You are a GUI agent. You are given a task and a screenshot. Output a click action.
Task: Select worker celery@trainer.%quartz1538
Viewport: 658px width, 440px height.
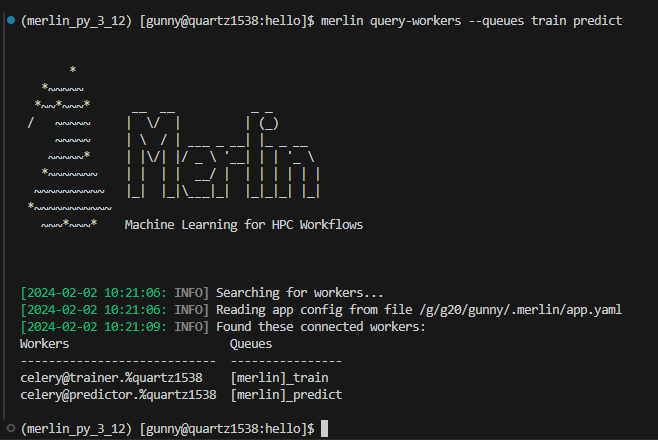[111, 378]
